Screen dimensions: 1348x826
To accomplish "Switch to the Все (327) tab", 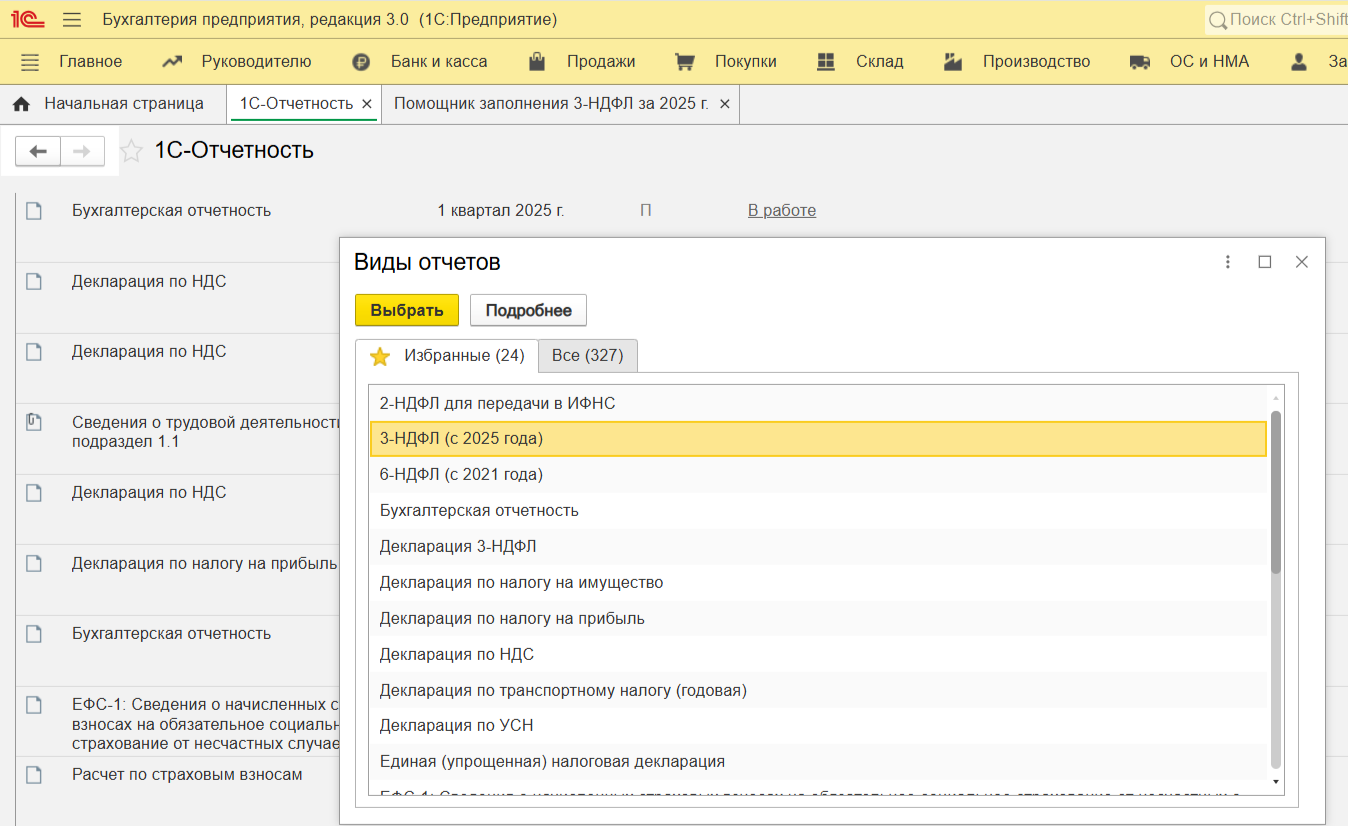I will click(587, 355).
